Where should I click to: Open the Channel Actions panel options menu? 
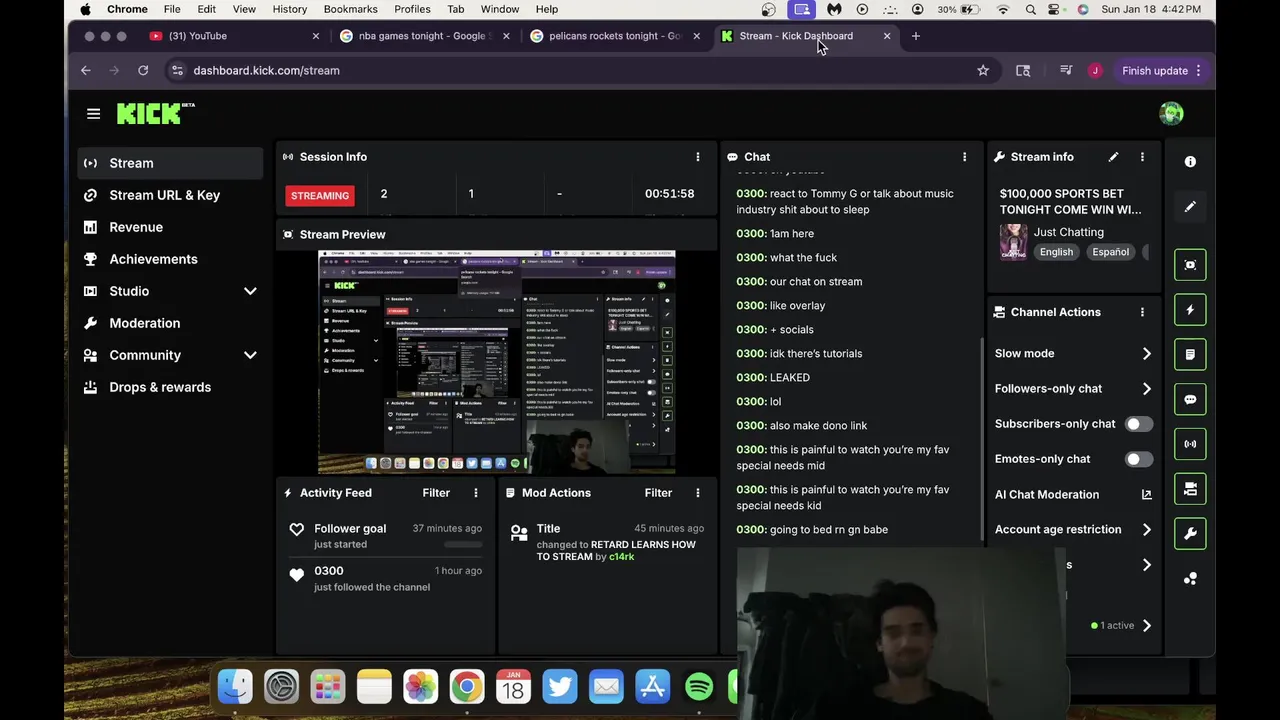[x=1142, y=312]
